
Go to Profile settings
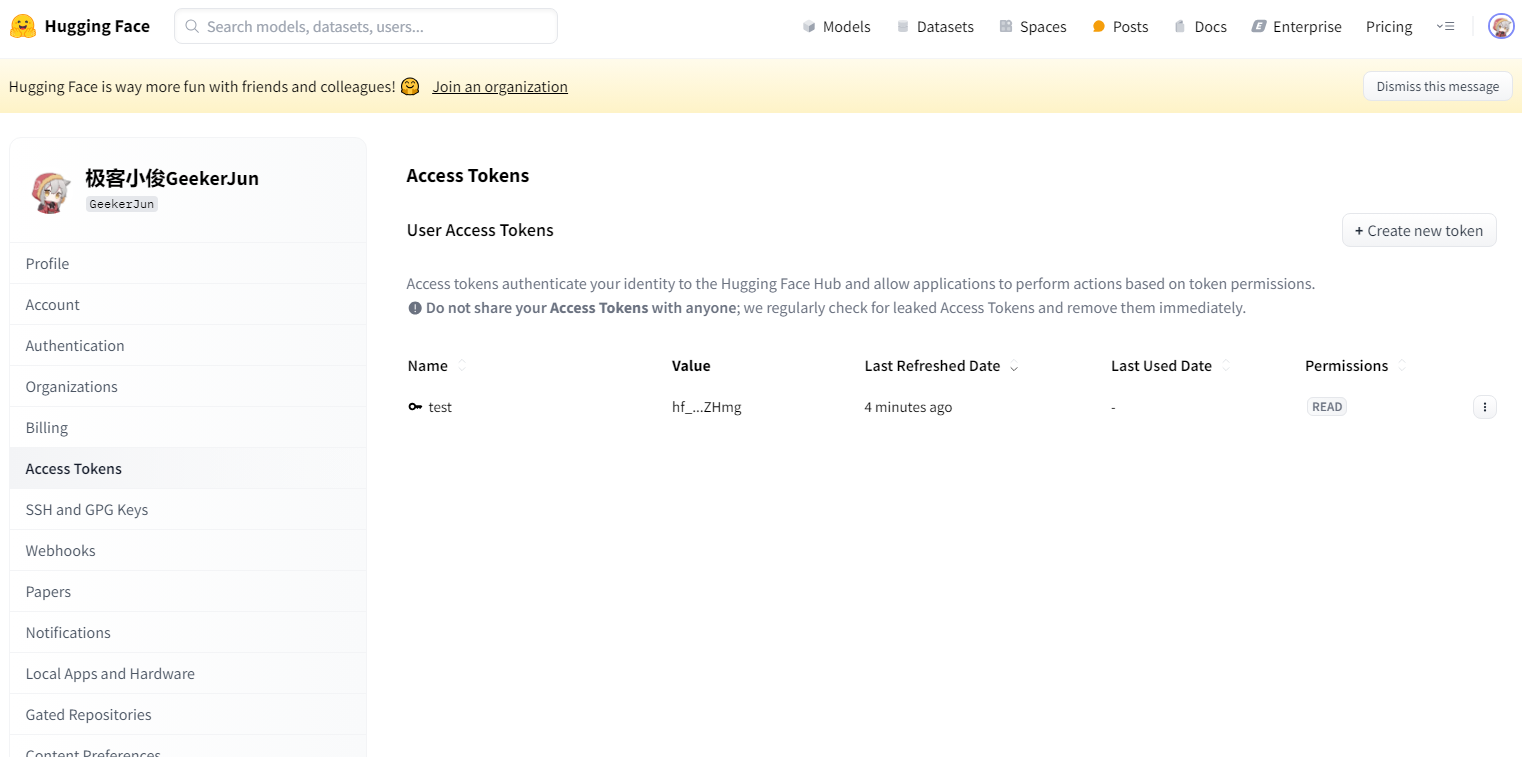pyautogui.click(x=188, y=264)
